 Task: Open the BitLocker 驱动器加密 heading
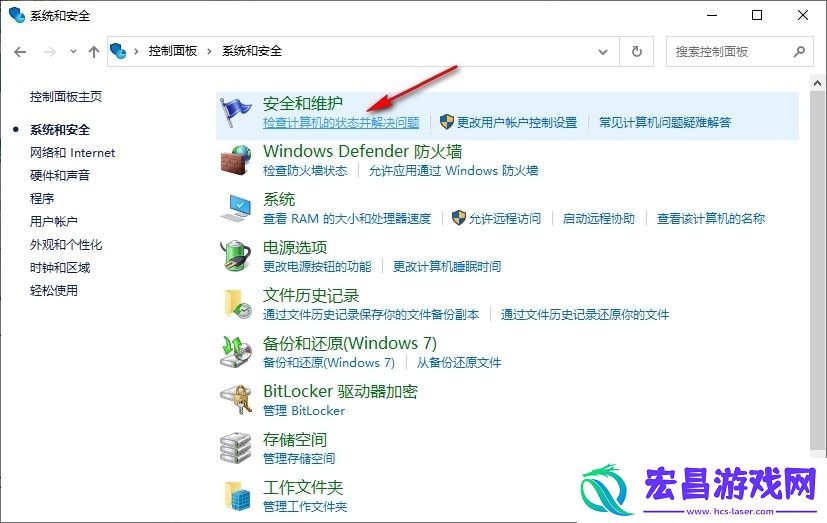pyautogui.click(x=340, y=391)
